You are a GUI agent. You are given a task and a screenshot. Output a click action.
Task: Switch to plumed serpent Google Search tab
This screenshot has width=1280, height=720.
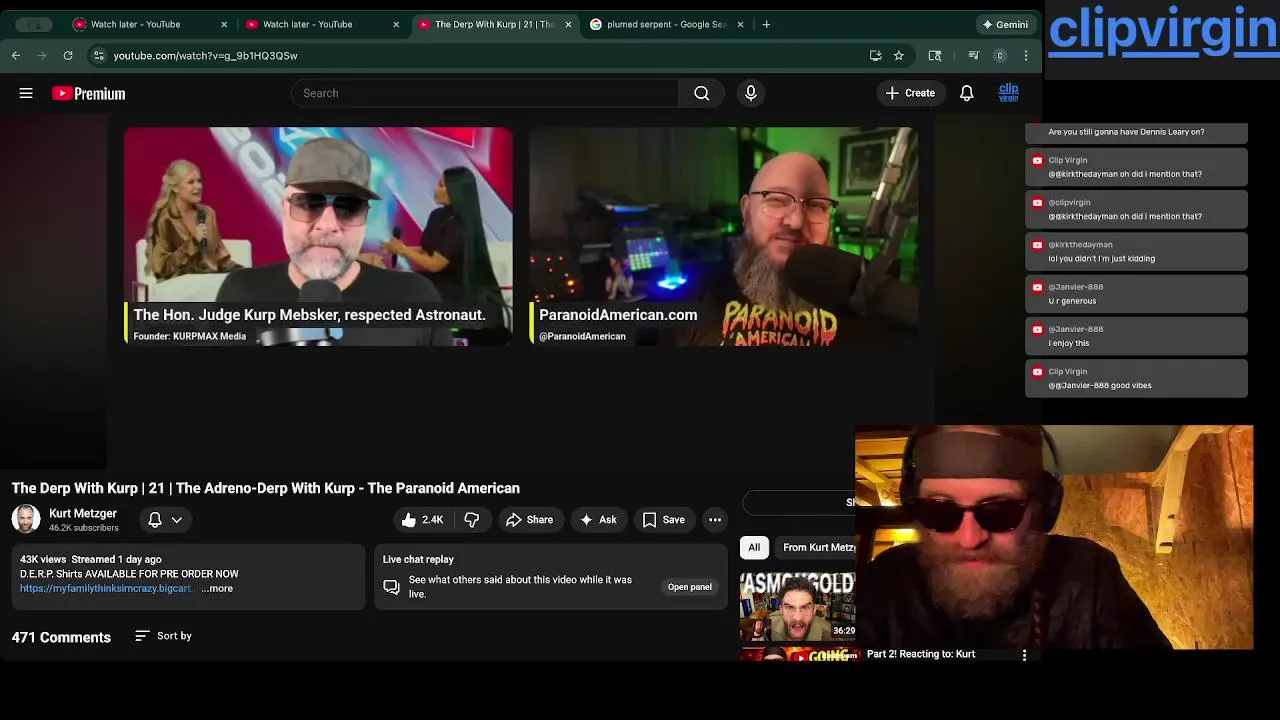coord(666,24)
